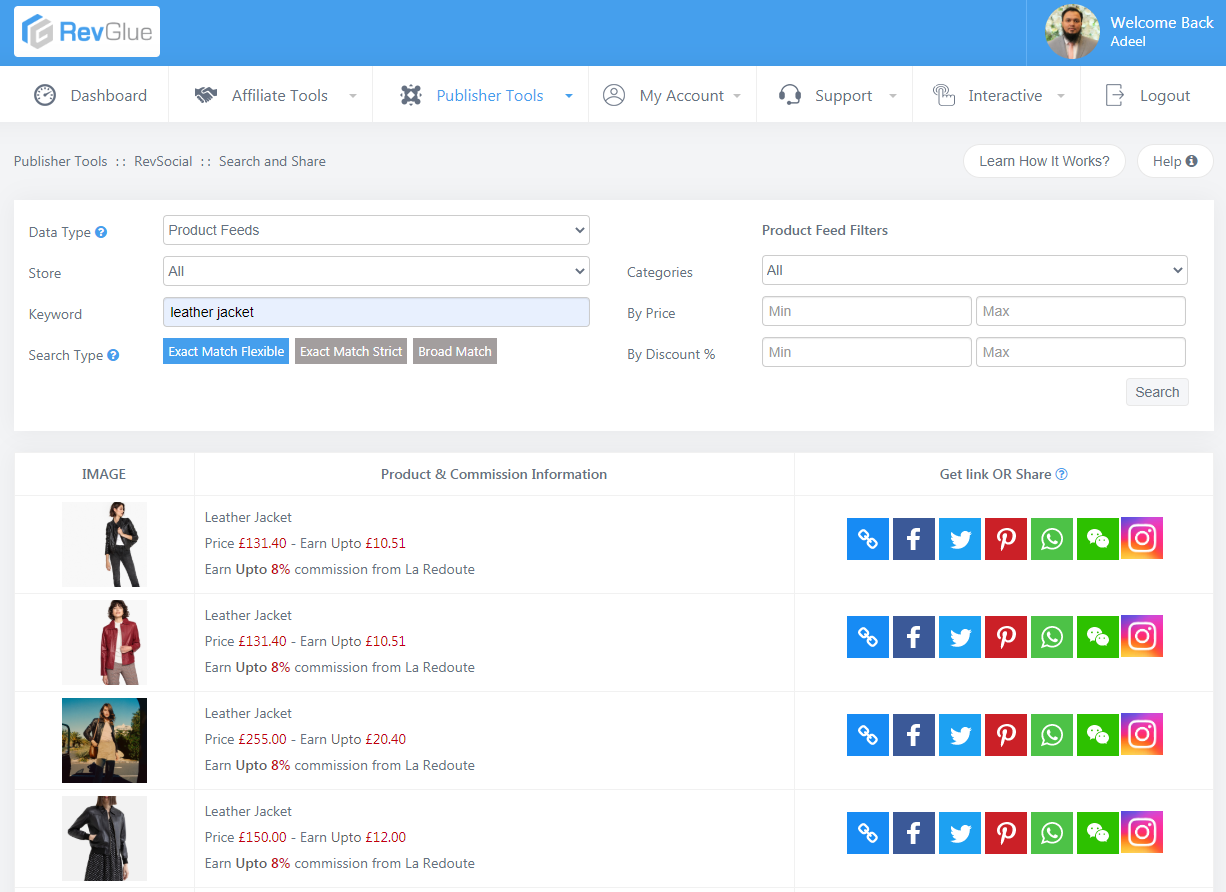Viewport: 1226px width, 892px height.
Task: Click the Instagram icon in first row
Action: tap(1142, 538)
